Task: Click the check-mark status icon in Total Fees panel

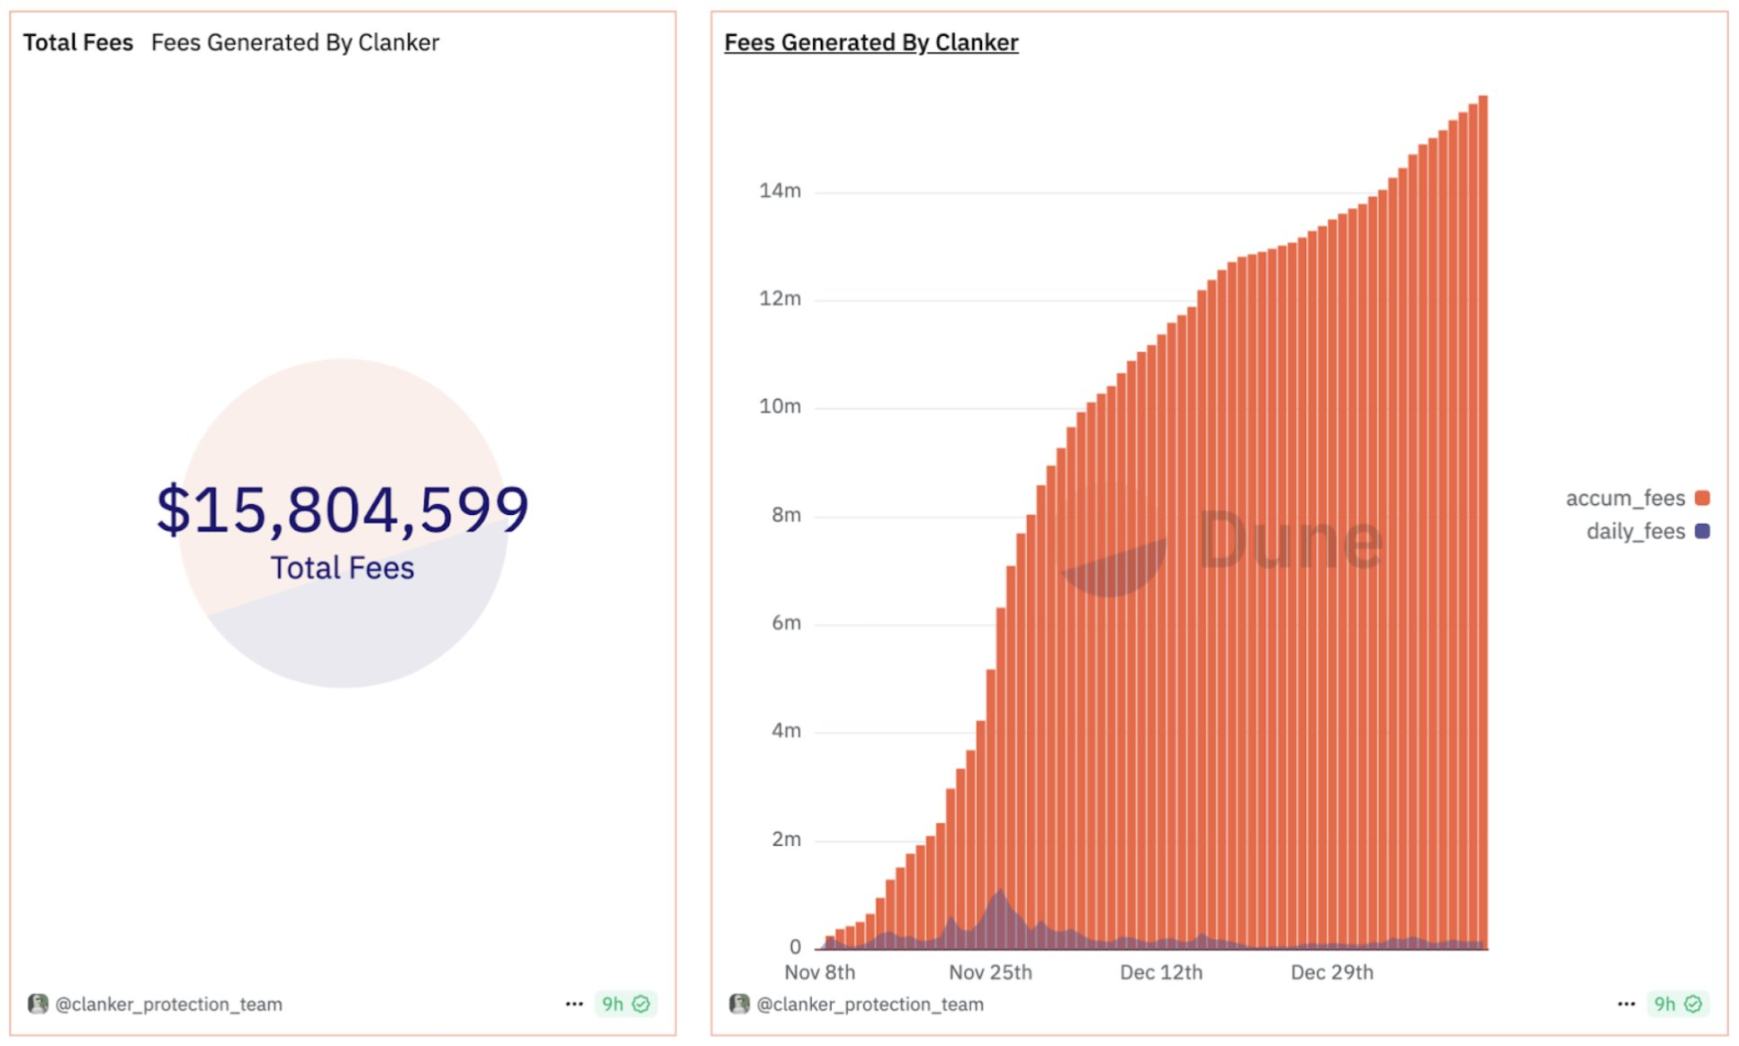Action: [x=641, y=1004]
